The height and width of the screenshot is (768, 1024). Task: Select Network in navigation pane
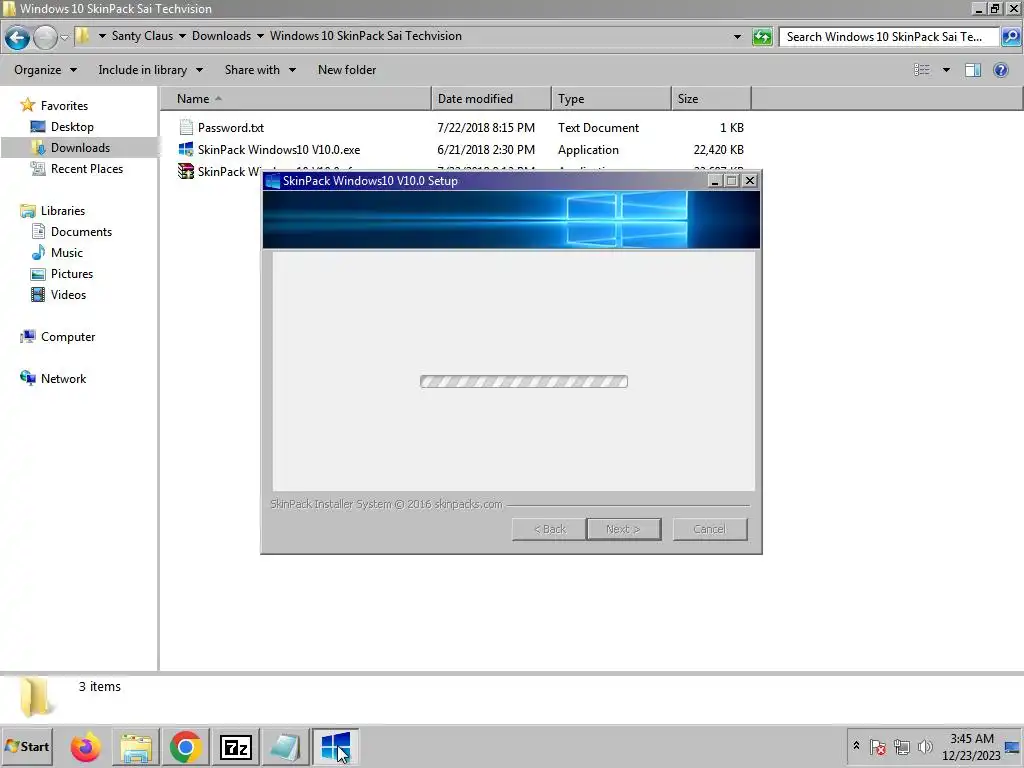point(63,379)
